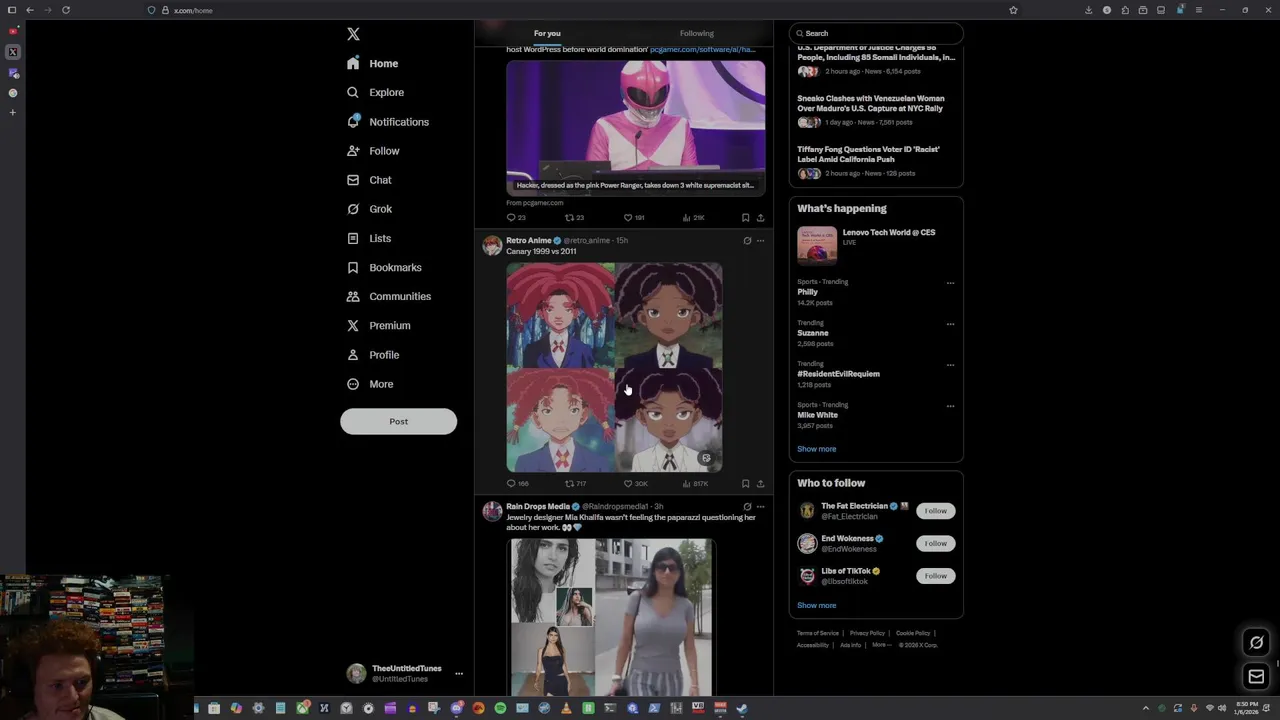The image size is (1280, 720).
Task: Open Spotify from the taskbar
Action: point(500,708)
